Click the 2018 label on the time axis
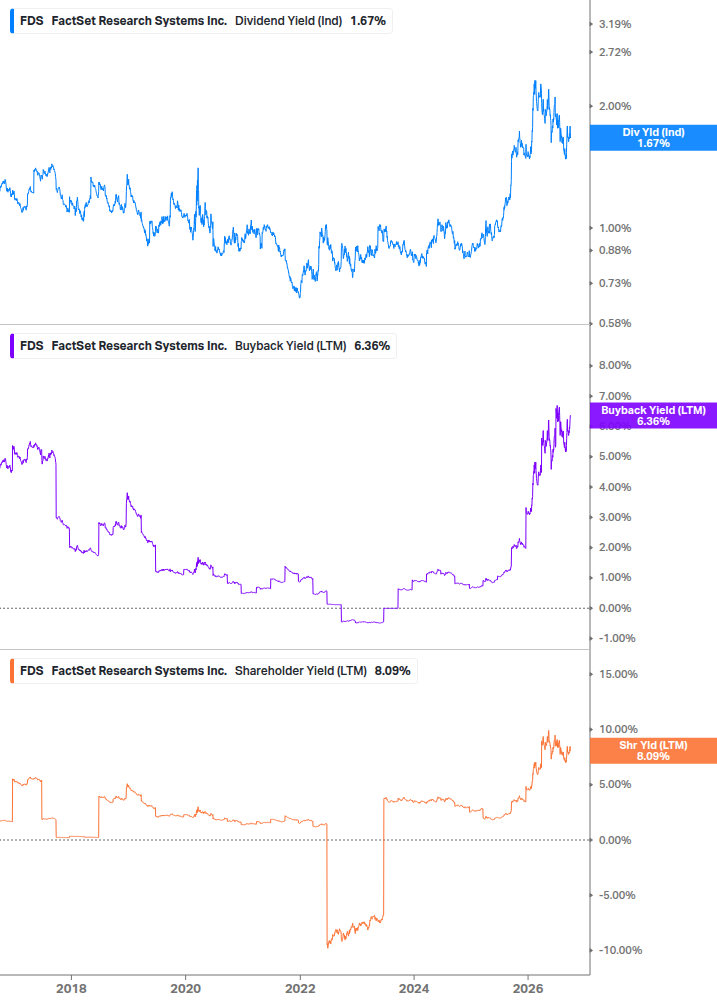The height and width of the screenshot is (1005, 717). point(71,989)
